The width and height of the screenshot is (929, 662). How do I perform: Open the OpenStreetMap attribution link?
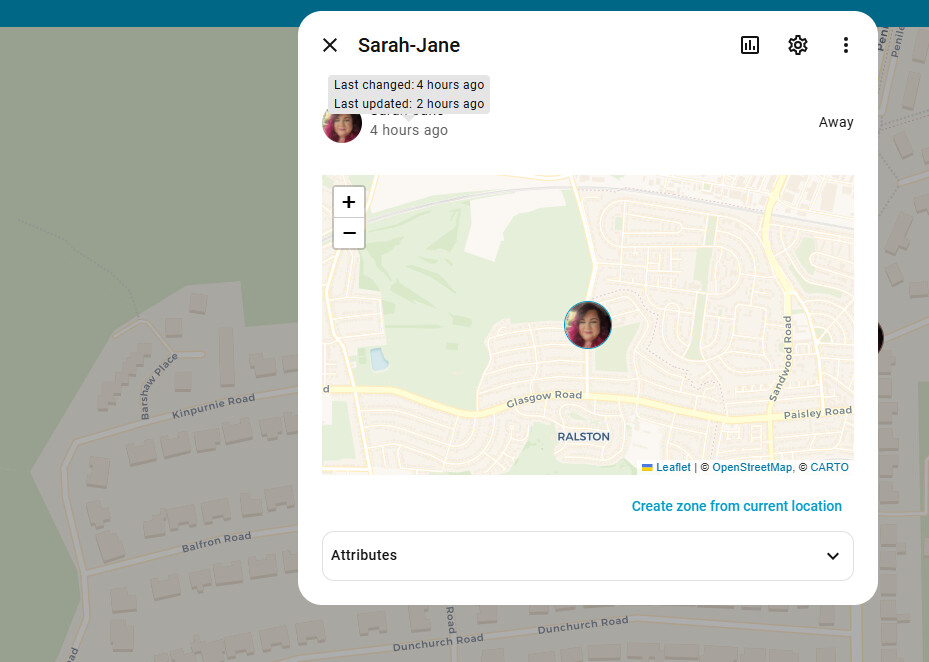(x=752, y=467)
